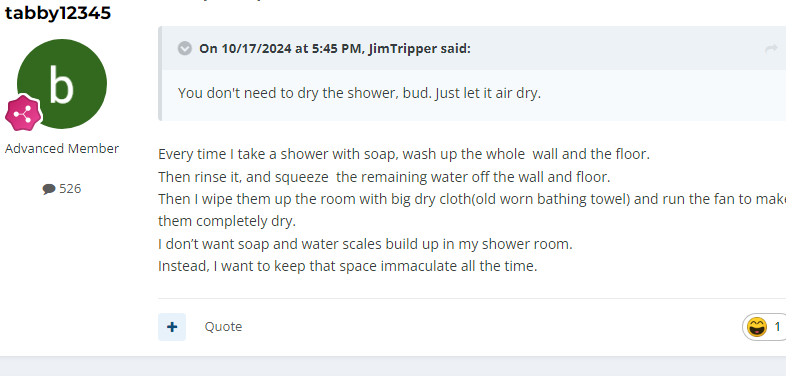
Task: Click the laughing emoji reaction icon
Action: pyautogui.click(x=756, y=327)
